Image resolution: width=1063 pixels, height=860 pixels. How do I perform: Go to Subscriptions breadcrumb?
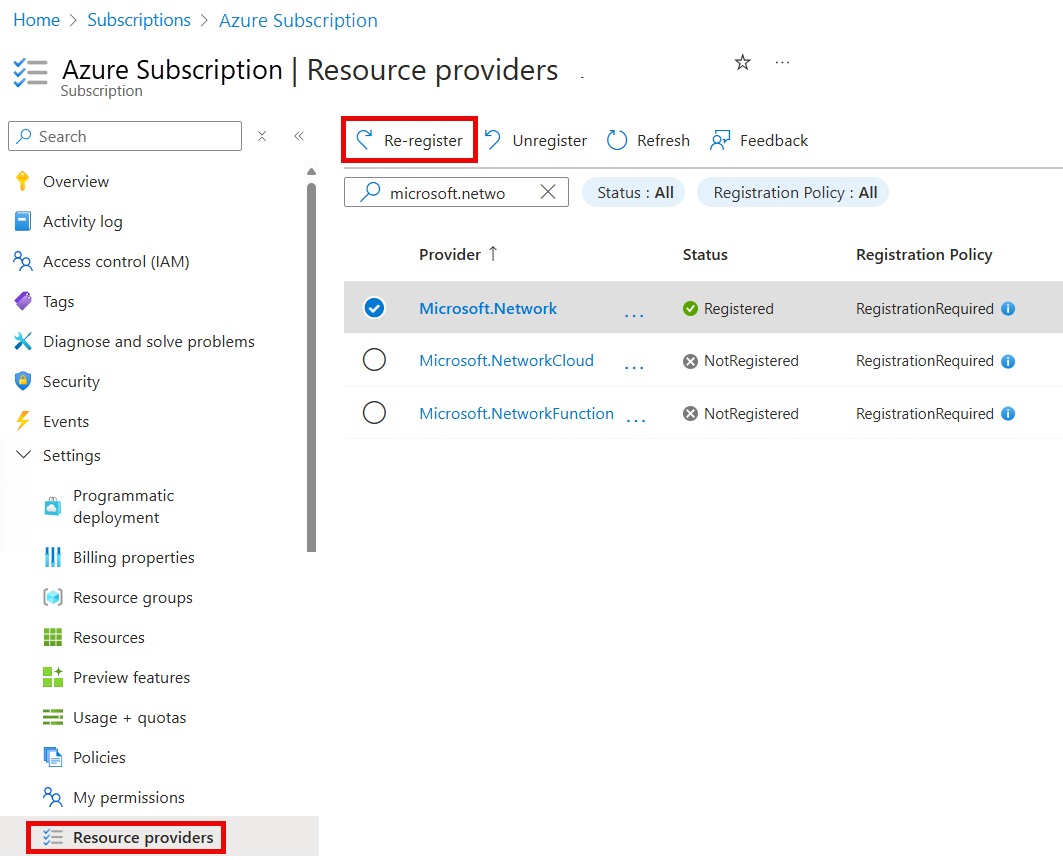139,20
